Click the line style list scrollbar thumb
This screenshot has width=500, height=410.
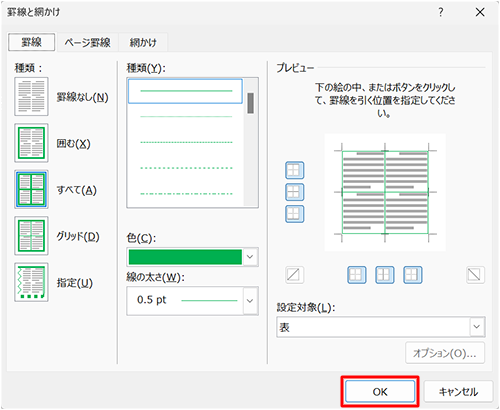(x=251, y=103)
